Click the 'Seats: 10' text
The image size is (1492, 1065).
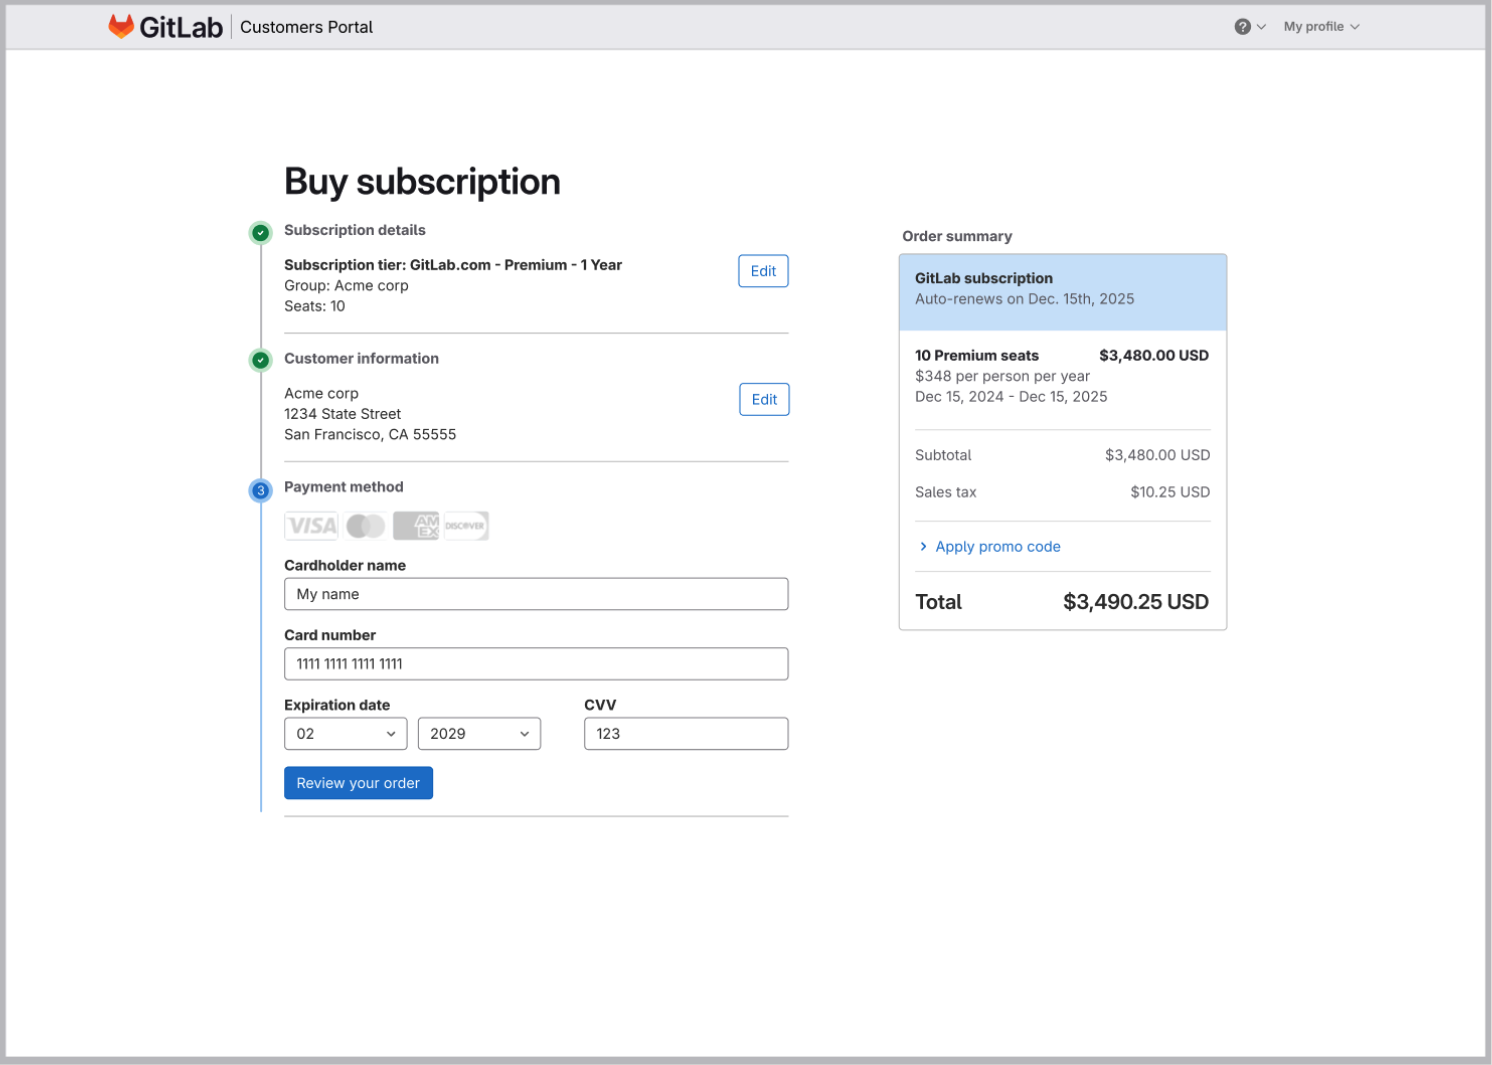pyautogui.click(x=314, y=306)
